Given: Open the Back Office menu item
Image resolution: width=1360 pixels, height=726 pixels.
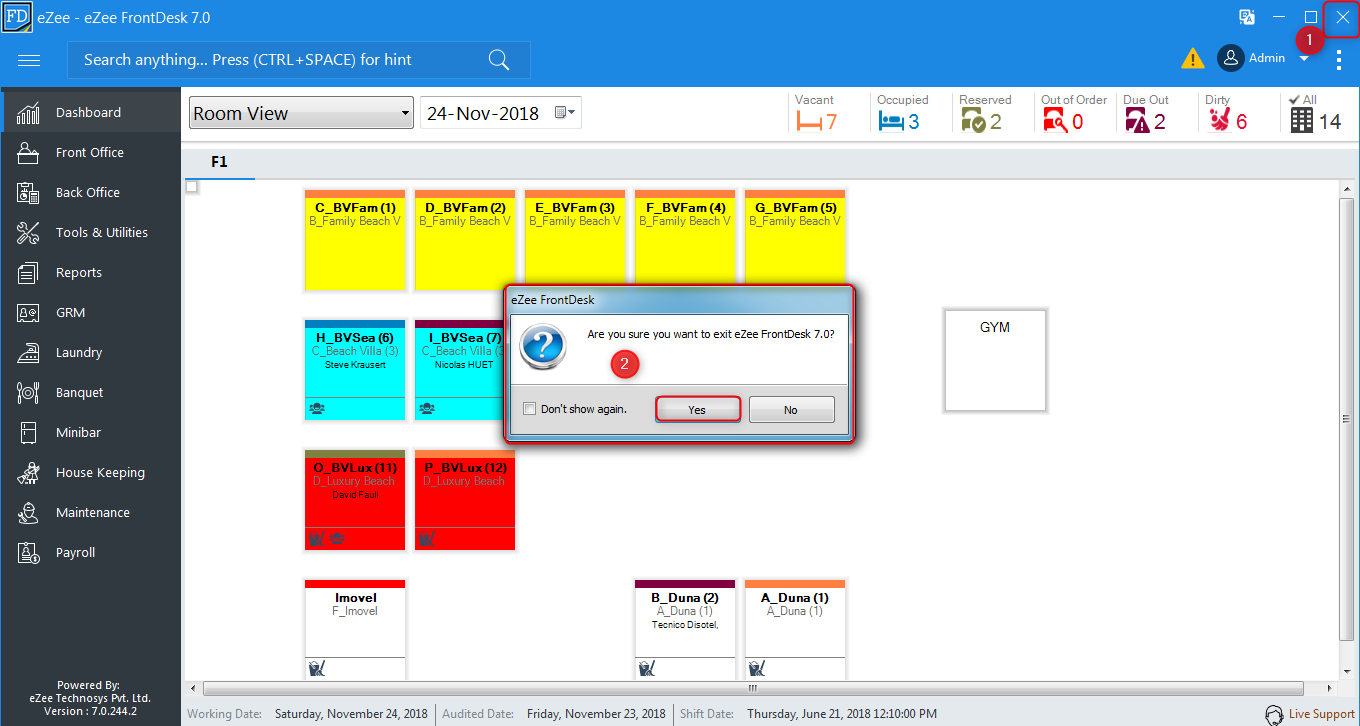Looking at the screenshot, I should click(x=90, y=193).
